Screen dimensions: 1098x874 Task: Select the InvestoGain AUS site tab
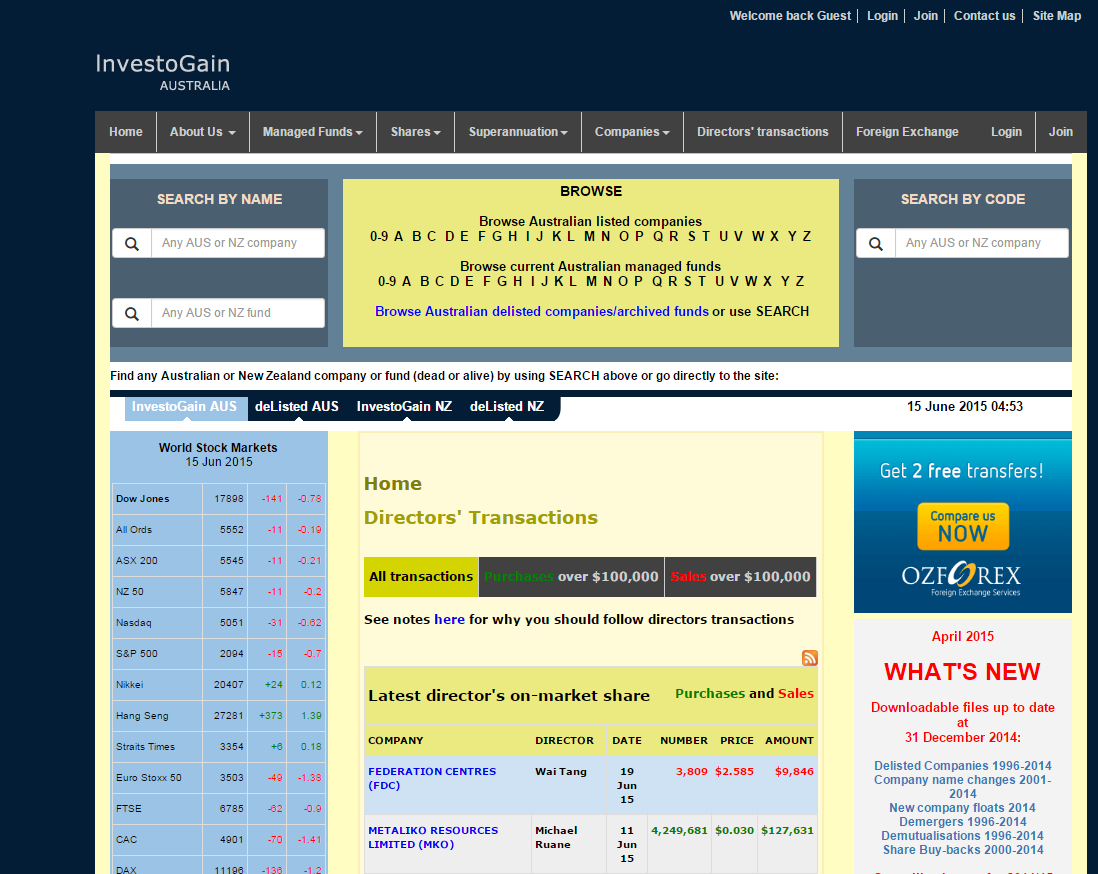pyautogui.click(x=185, y=407)
